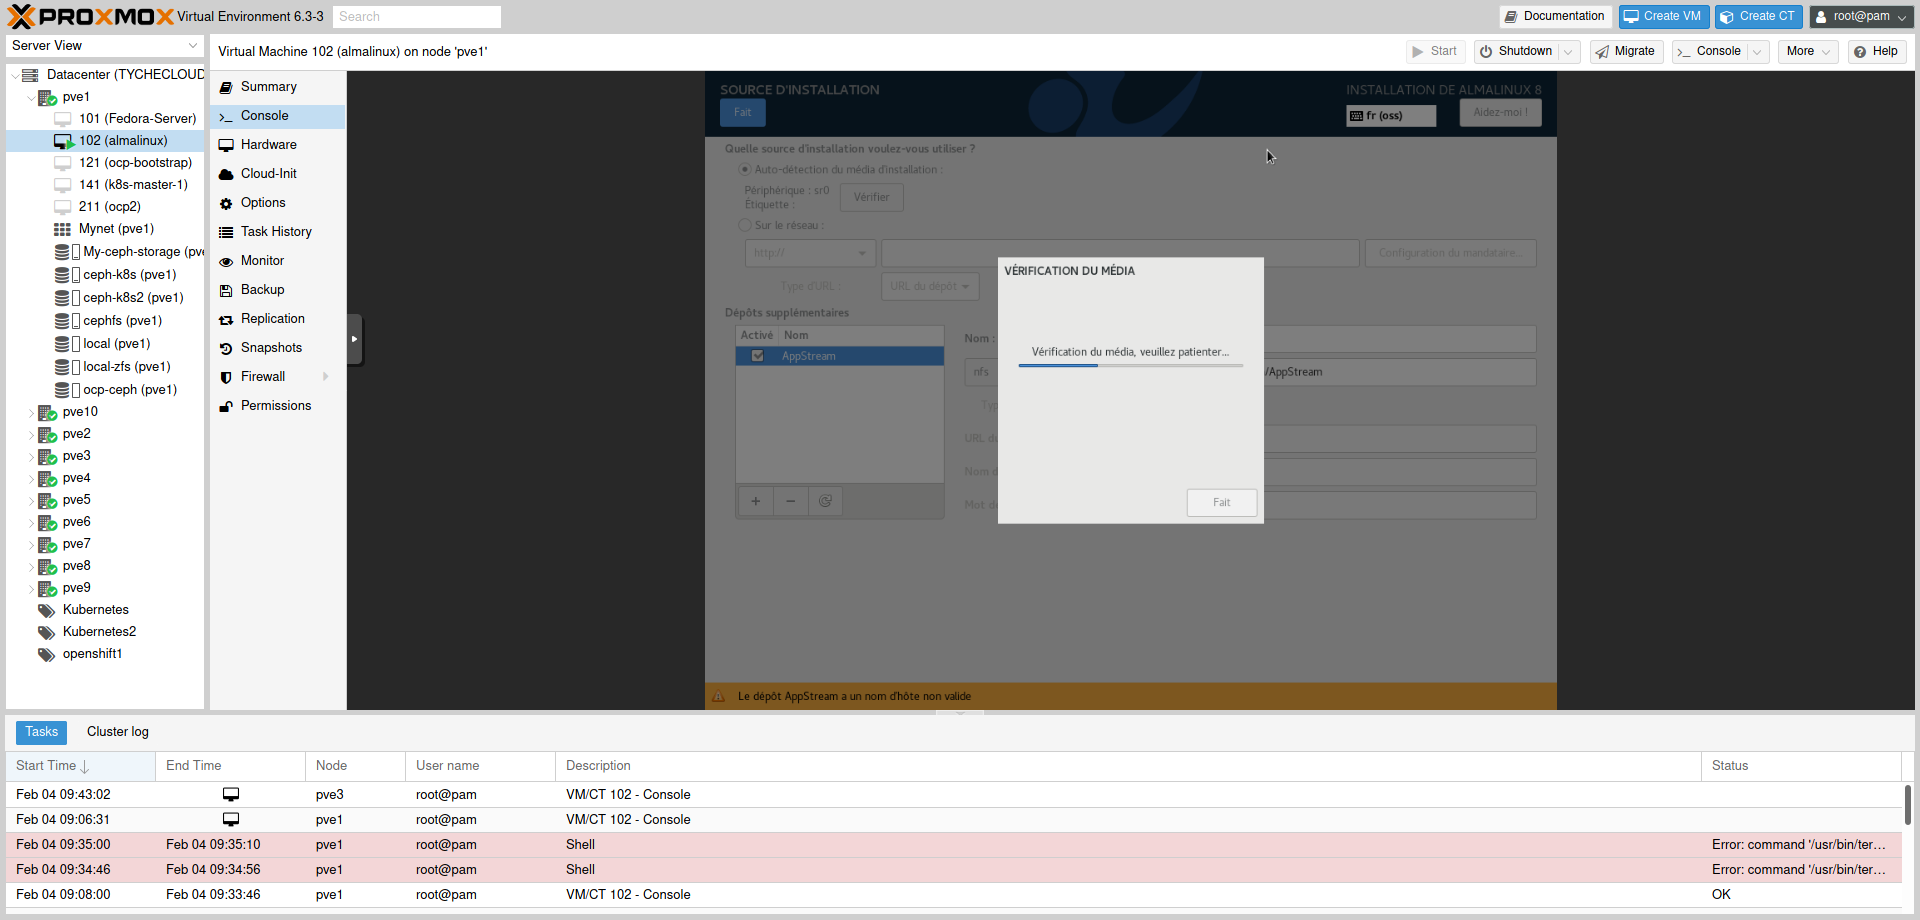1920x920 pixels.
Task: Select VM 141 (k8s-master-1) icon
Action: pyautogui.click(x=62, y=185)
